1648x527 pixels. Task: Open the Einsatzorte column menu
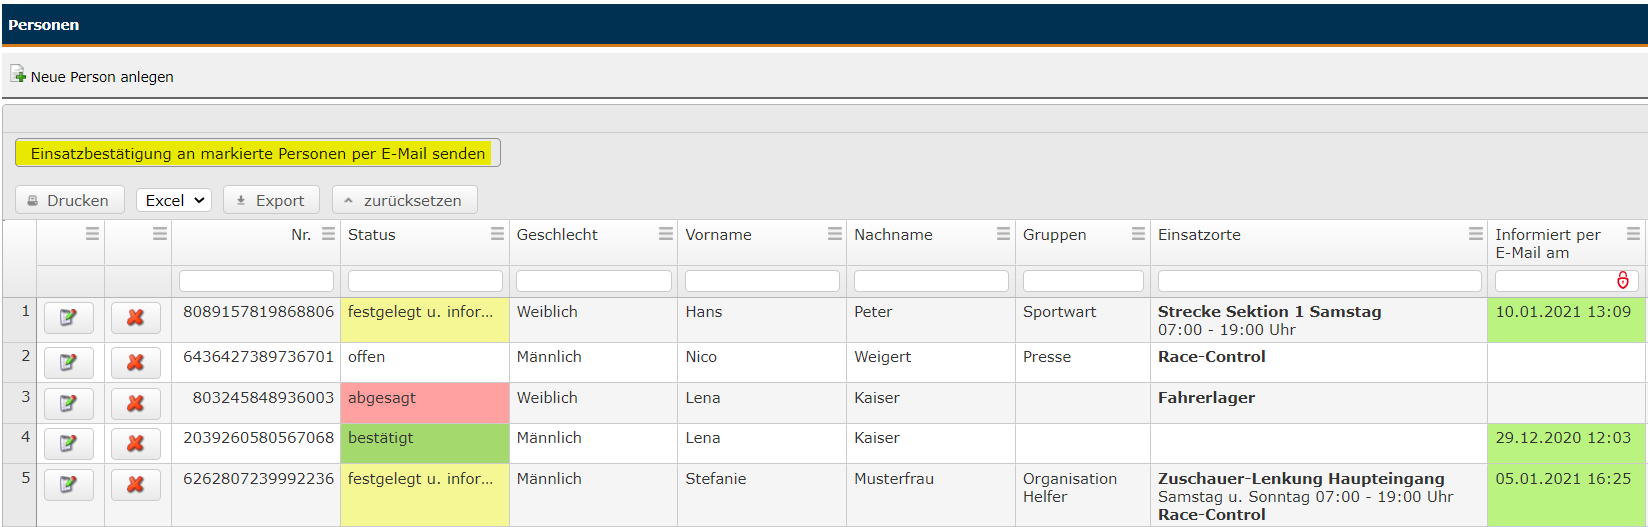click(1475, 234)
